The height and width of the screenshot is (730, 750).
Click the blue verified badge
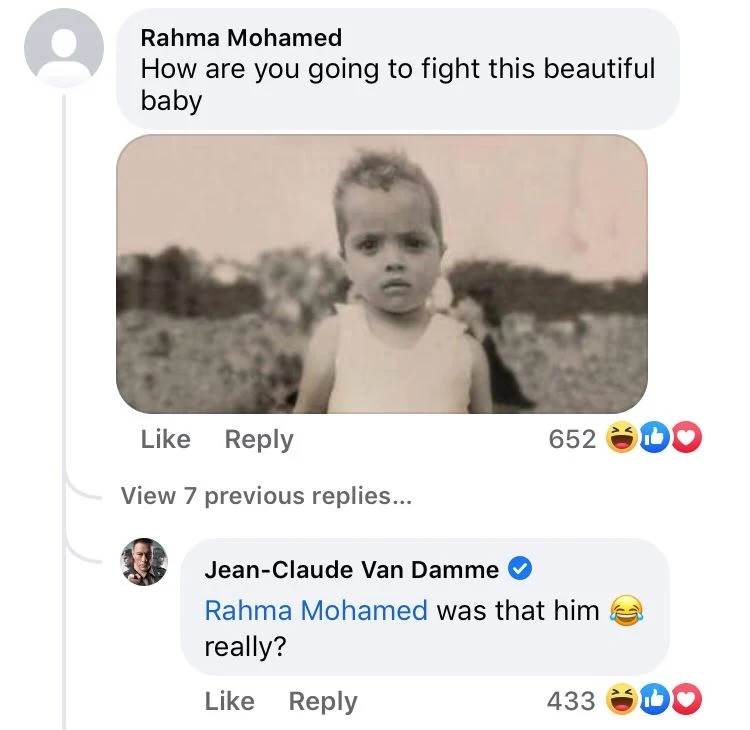[520, 570]
